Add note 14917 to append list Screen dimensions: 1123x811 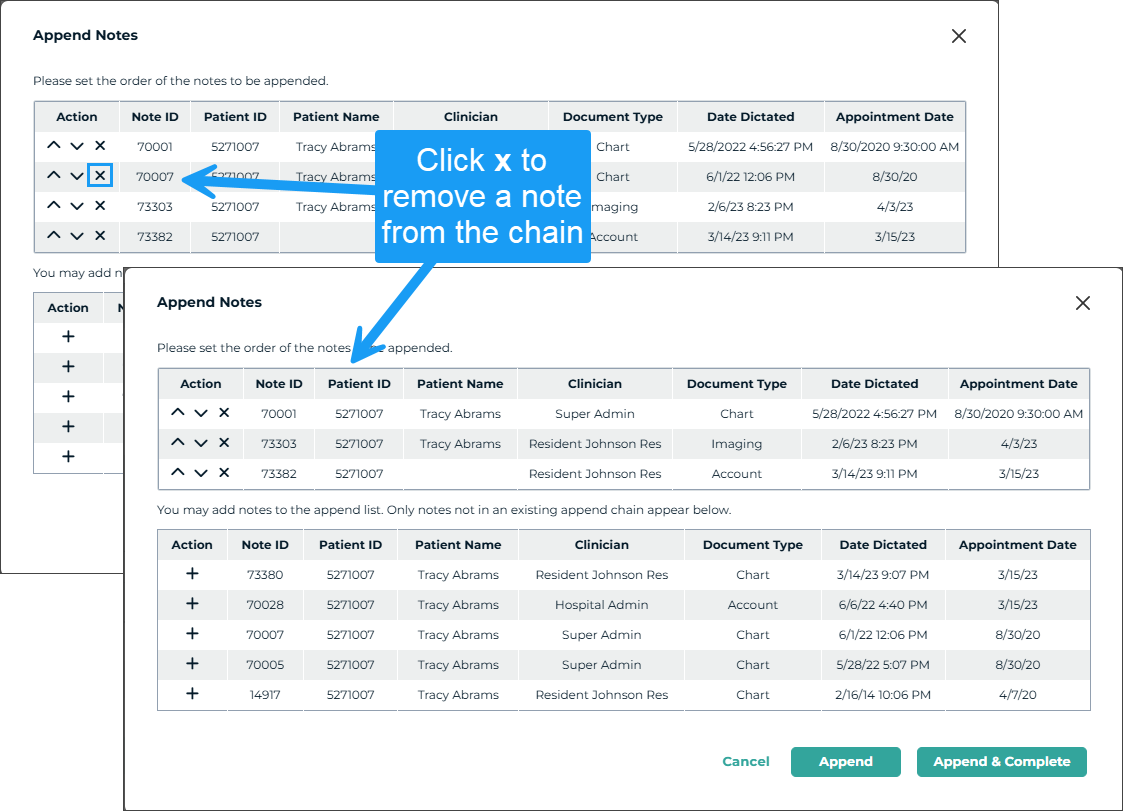pyautogui.click(x=192, y=694)
